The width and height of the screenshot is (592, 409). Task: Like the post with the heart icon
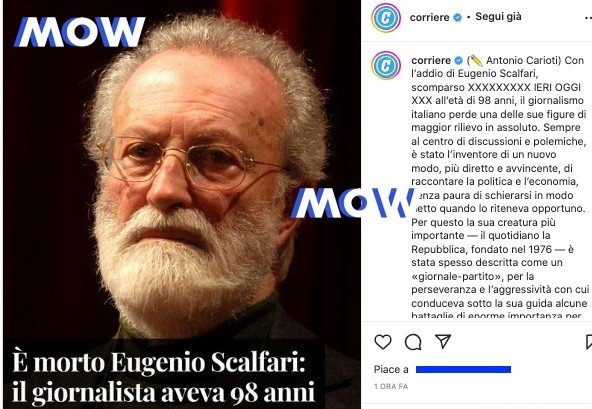tap(383, 342)
